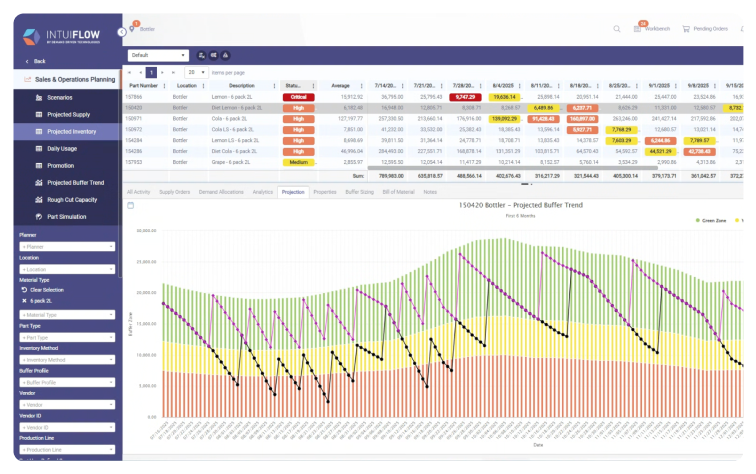Open the items per page dropdown

[x=196, y=72]
